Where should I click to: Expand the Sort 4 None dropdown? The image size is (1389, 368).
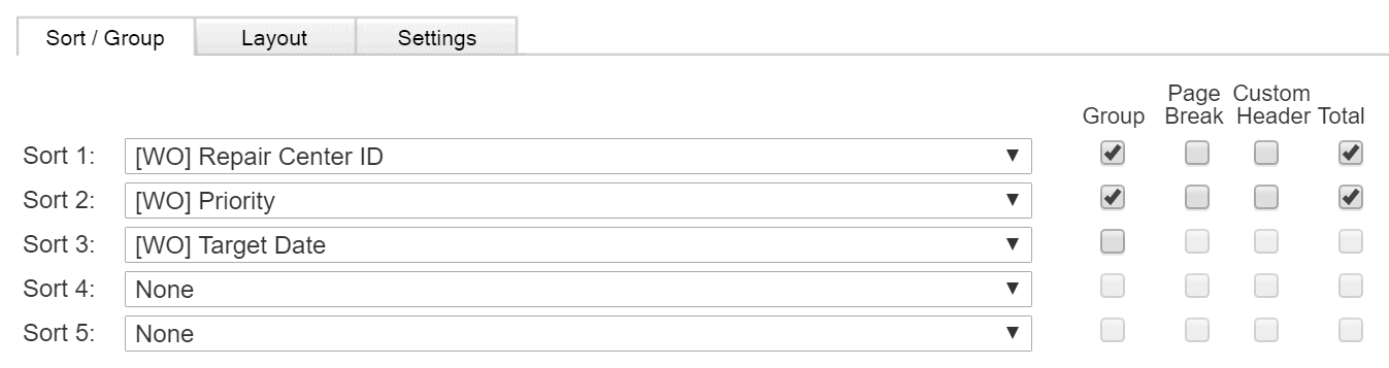(x=578, y=288)
